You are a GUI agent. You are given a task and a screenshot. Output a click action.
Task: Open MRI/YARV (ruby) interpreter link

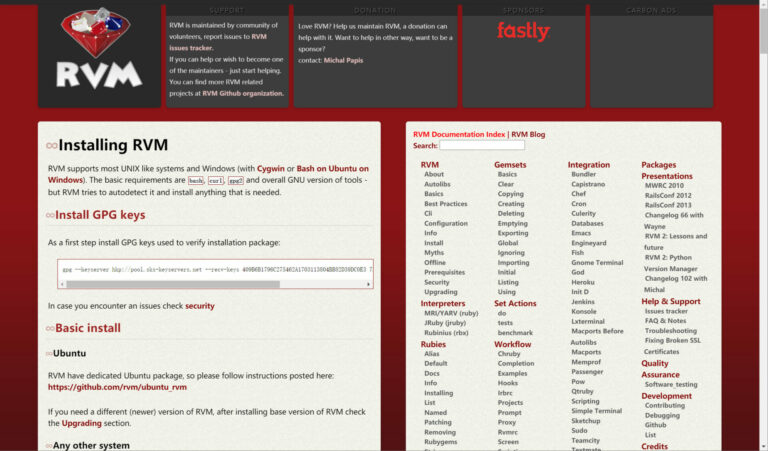click(451, 313)
